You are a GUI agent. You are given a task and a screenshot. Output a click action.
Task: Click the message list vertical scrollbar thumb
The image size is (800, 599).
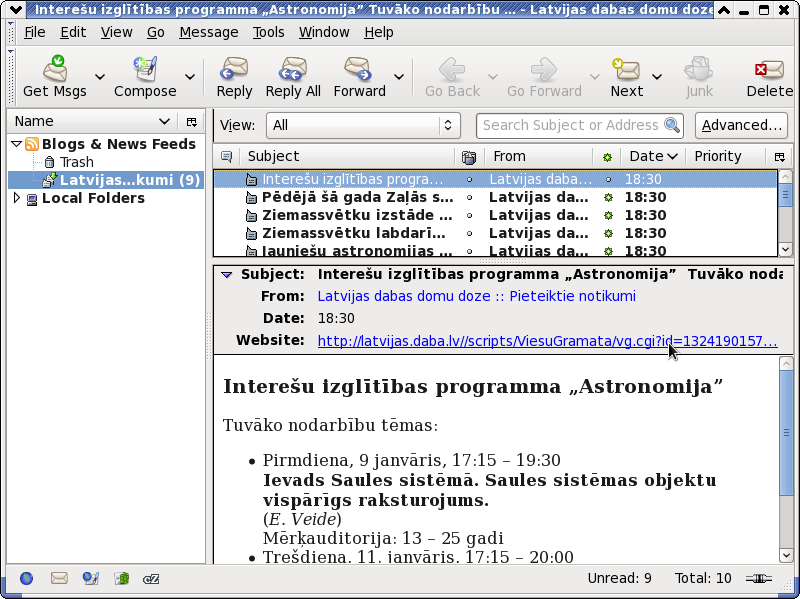(x=785, y=195)
